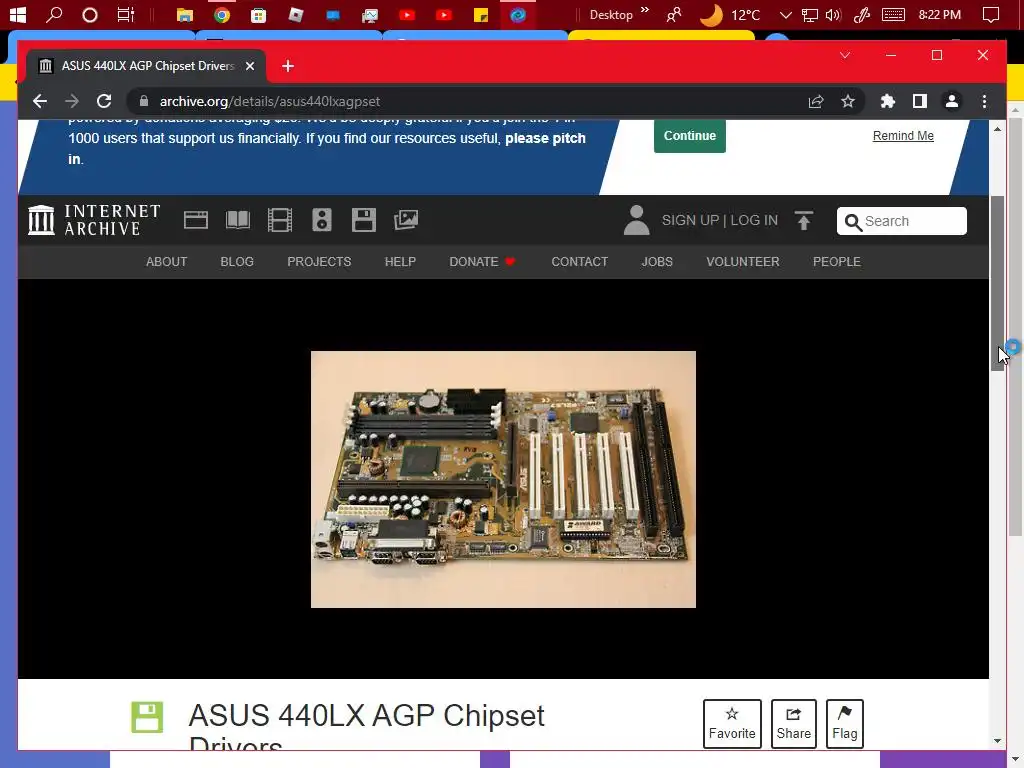
Task: Open Task View in the taskbar
Action: pyautogui.click(x=125, y=14)
